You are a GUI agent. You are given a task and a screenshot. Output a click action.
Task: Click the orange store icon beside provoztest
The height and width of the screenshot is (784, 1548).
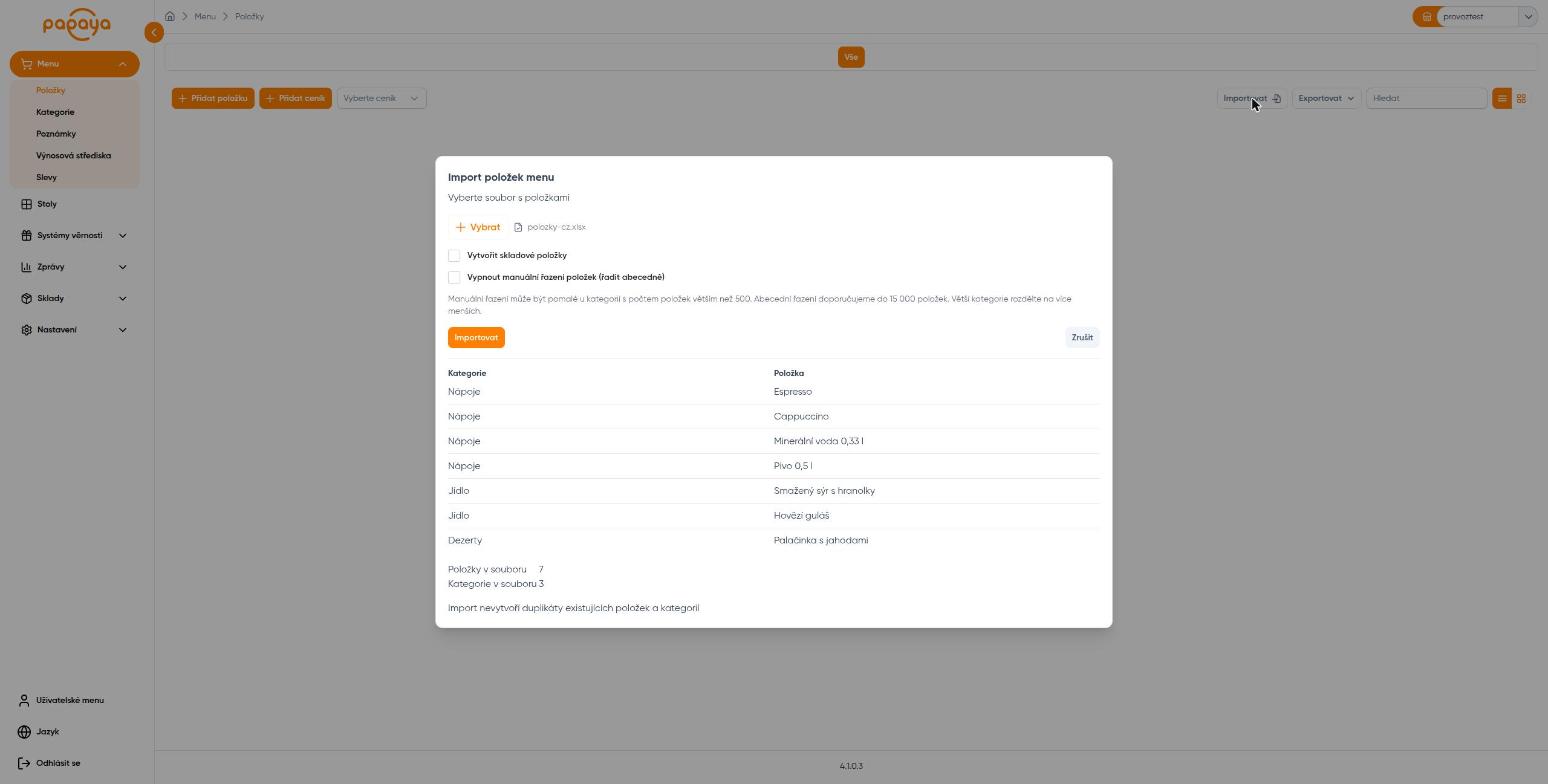click(x=1427, y=16)
